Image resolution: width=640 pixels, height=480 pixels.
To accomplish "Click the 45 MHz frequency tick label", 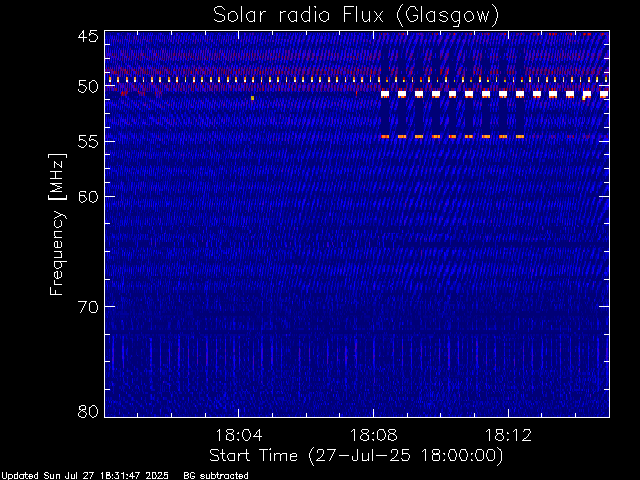I will pos(88,37).
